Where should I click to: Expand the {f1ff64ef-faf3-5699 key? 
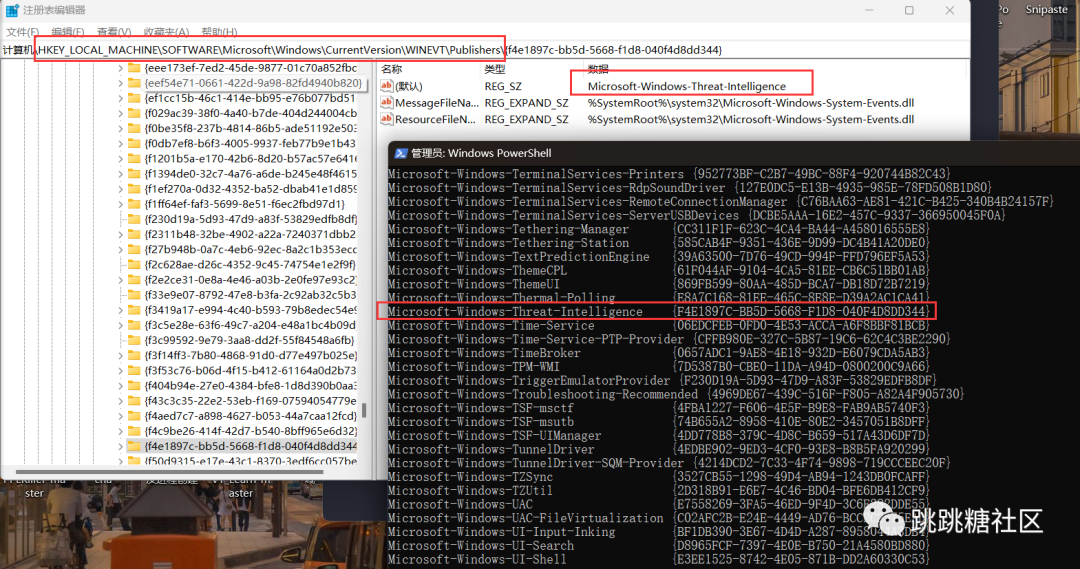[x=120, y=204]
